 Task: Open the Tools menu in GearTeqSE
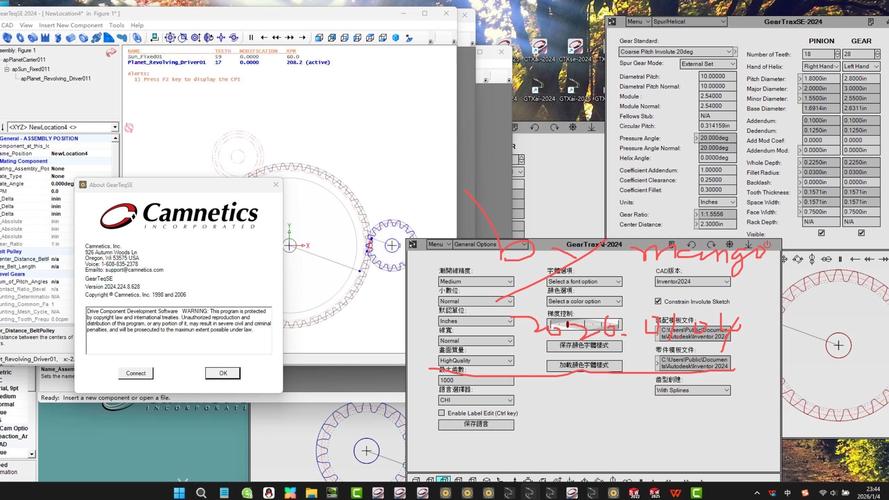[116, 26]
